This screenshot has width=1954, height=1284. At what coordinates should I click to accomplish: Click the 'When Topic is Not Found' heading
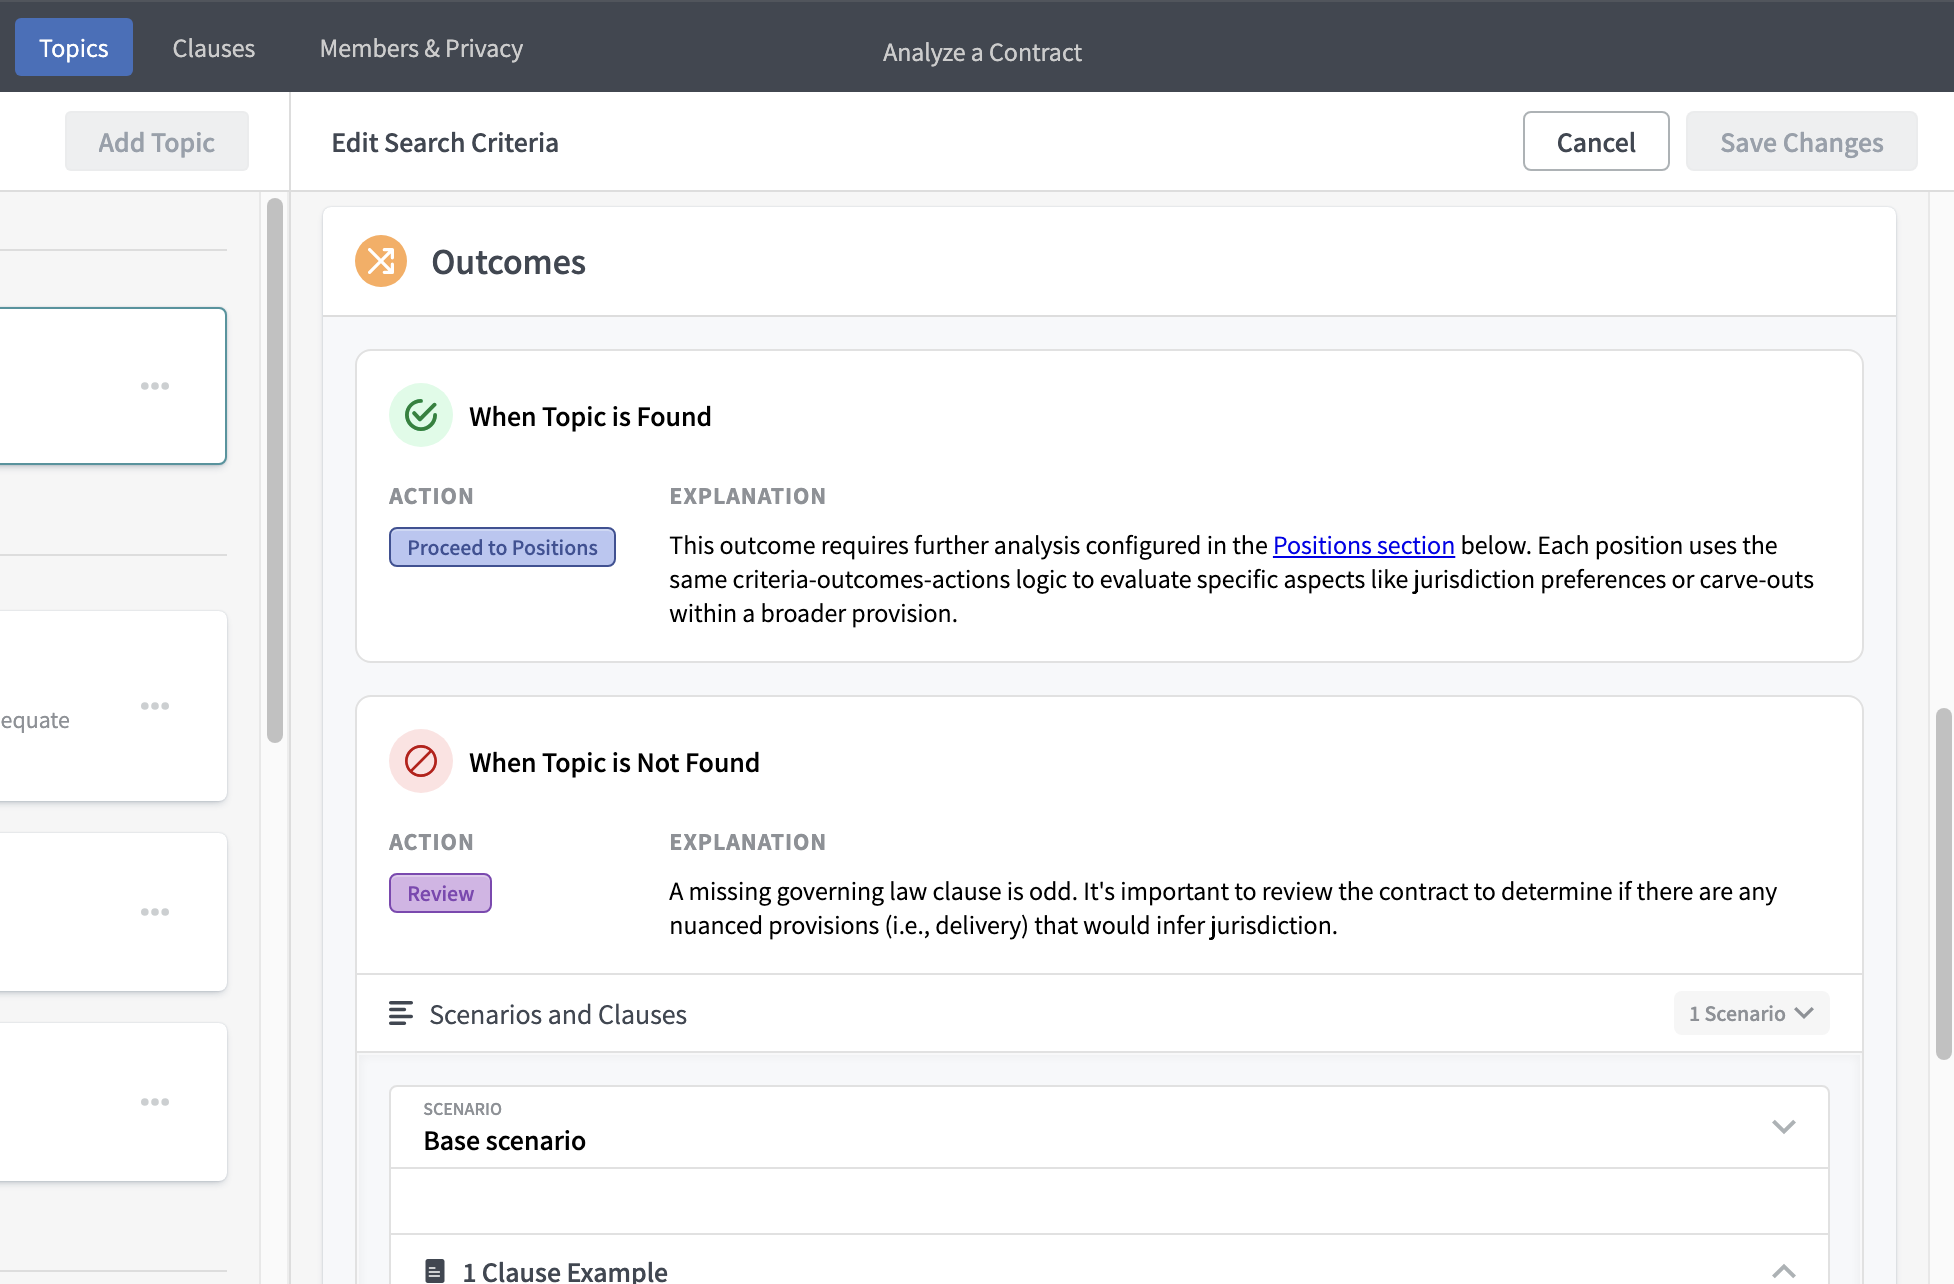tap(614, 762)
